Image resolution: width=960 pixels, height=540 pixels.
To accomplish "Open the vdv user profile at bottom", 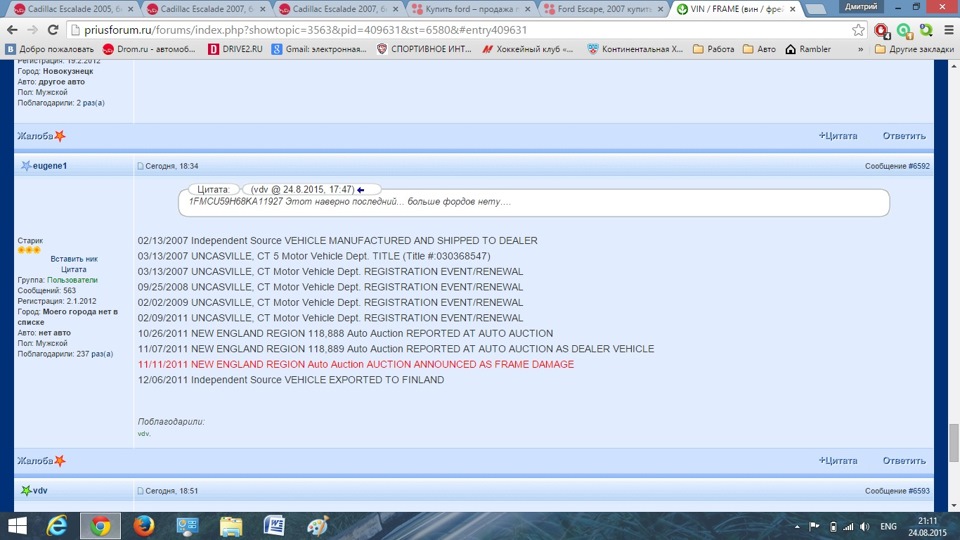I will [40, 490].
